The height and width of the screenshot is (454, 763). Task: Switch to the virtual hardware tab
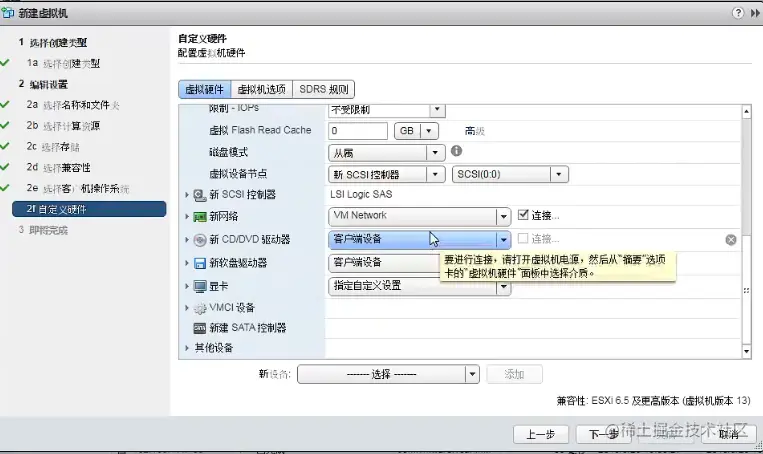click(x=204, y=90)
